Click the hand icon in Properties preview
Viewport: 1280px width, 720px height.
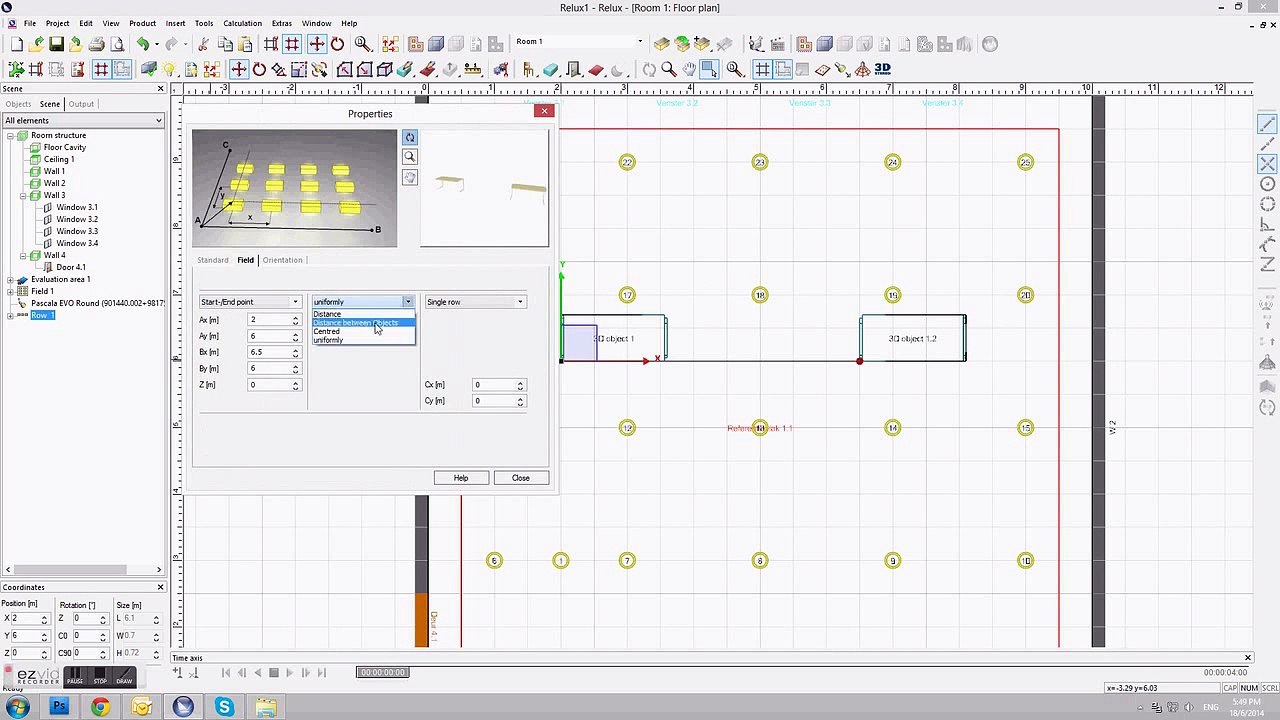[x=409, y=177]
